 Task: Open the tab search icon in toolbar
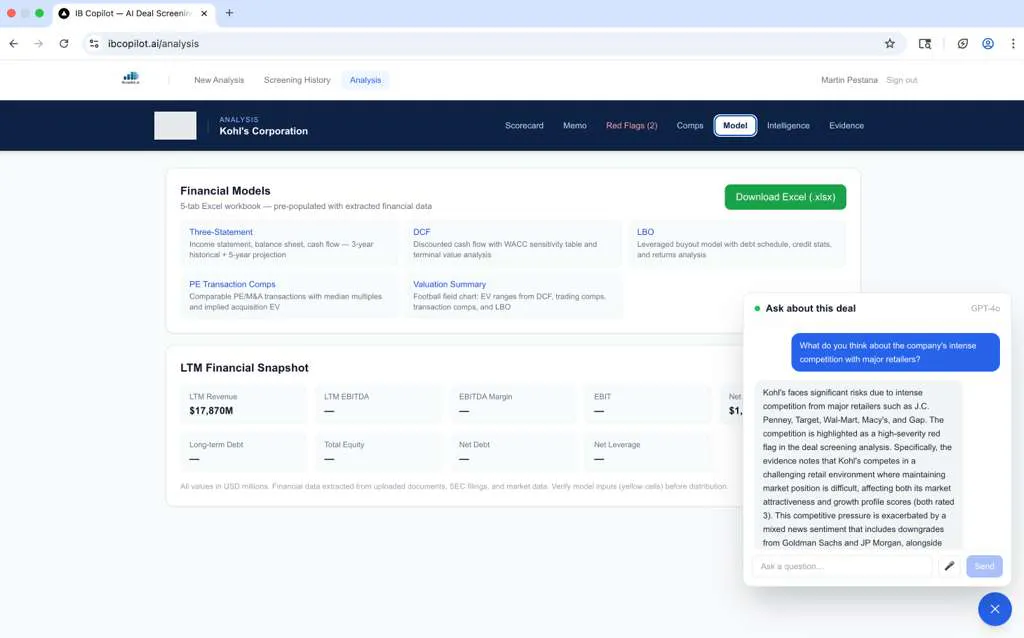point(925,44)
